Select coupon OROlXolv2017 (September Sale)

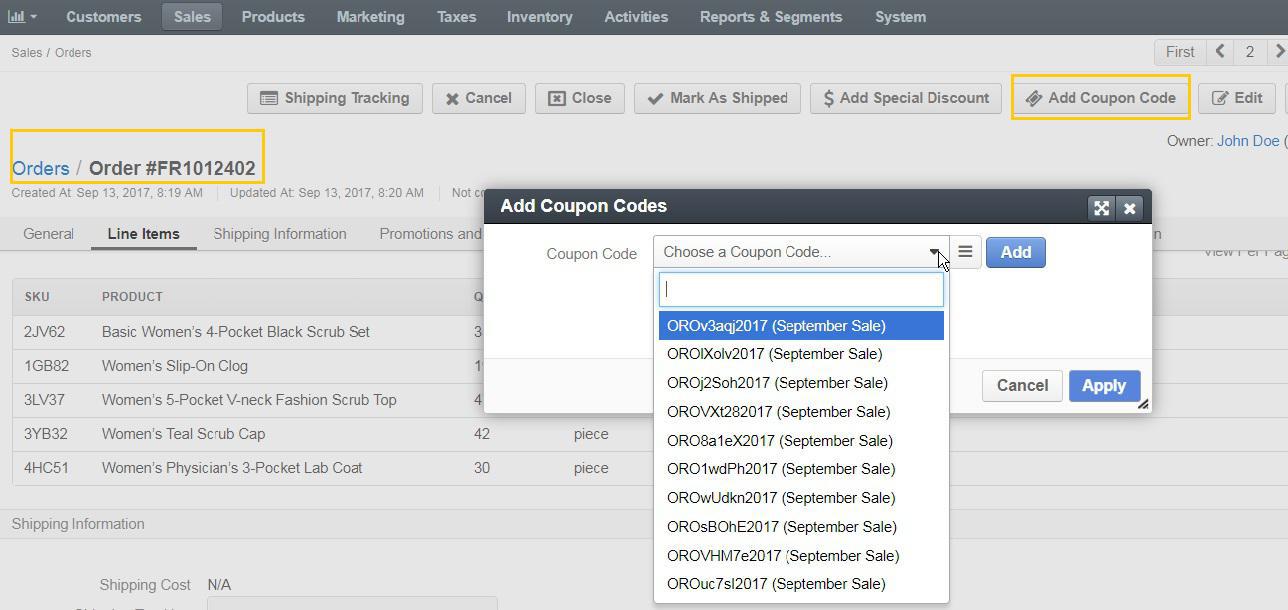tap(801, 354)
